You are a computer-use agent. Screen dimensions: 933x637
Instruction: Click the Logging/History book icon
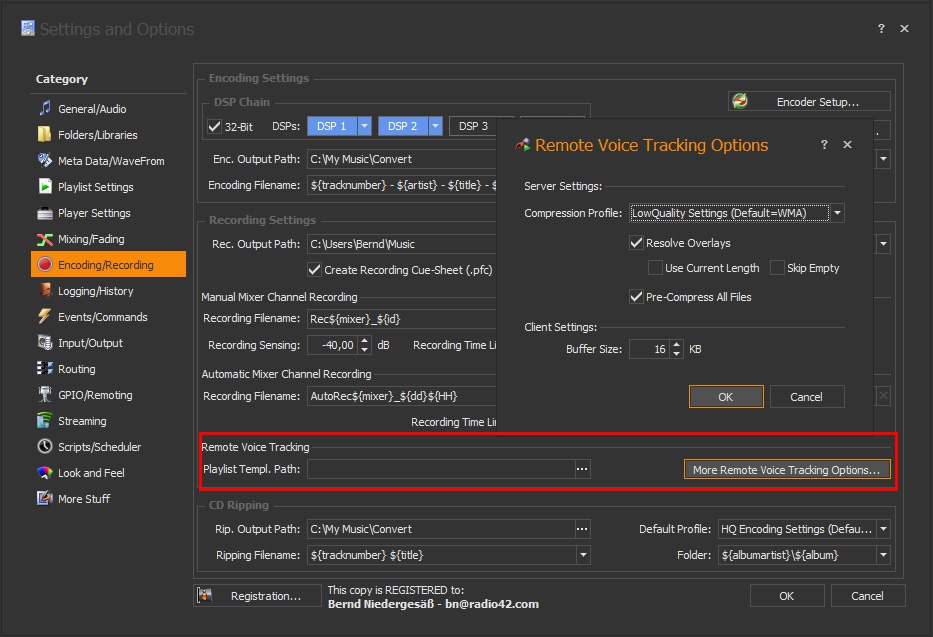click(x=45, y=290)
